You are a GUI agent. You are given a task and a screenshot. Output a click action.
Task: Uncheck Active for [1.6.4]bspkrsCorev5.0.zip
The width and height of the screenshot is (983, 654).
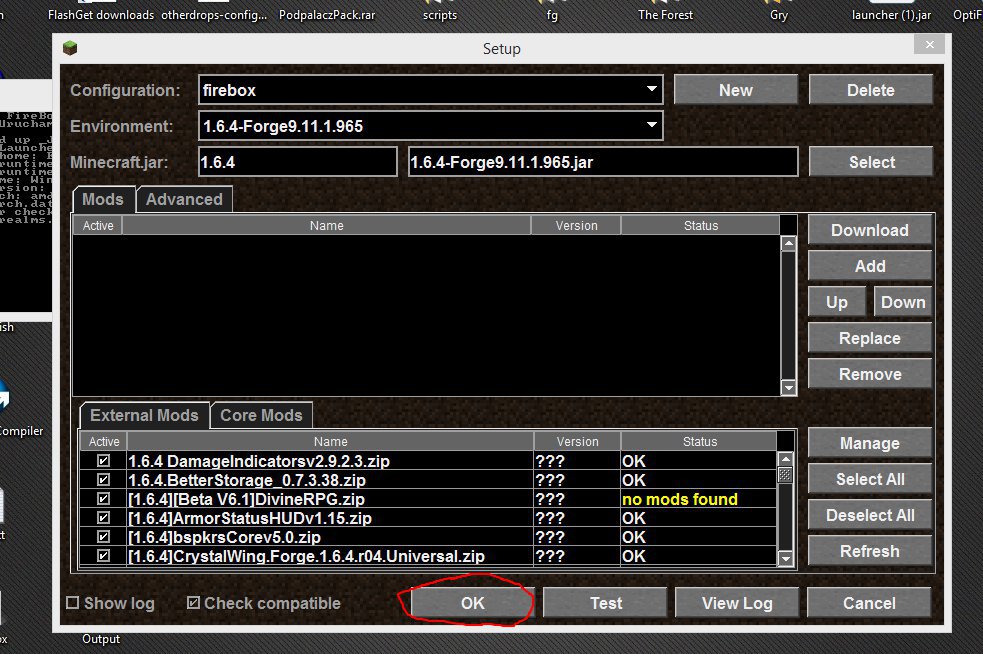point(103,537)
